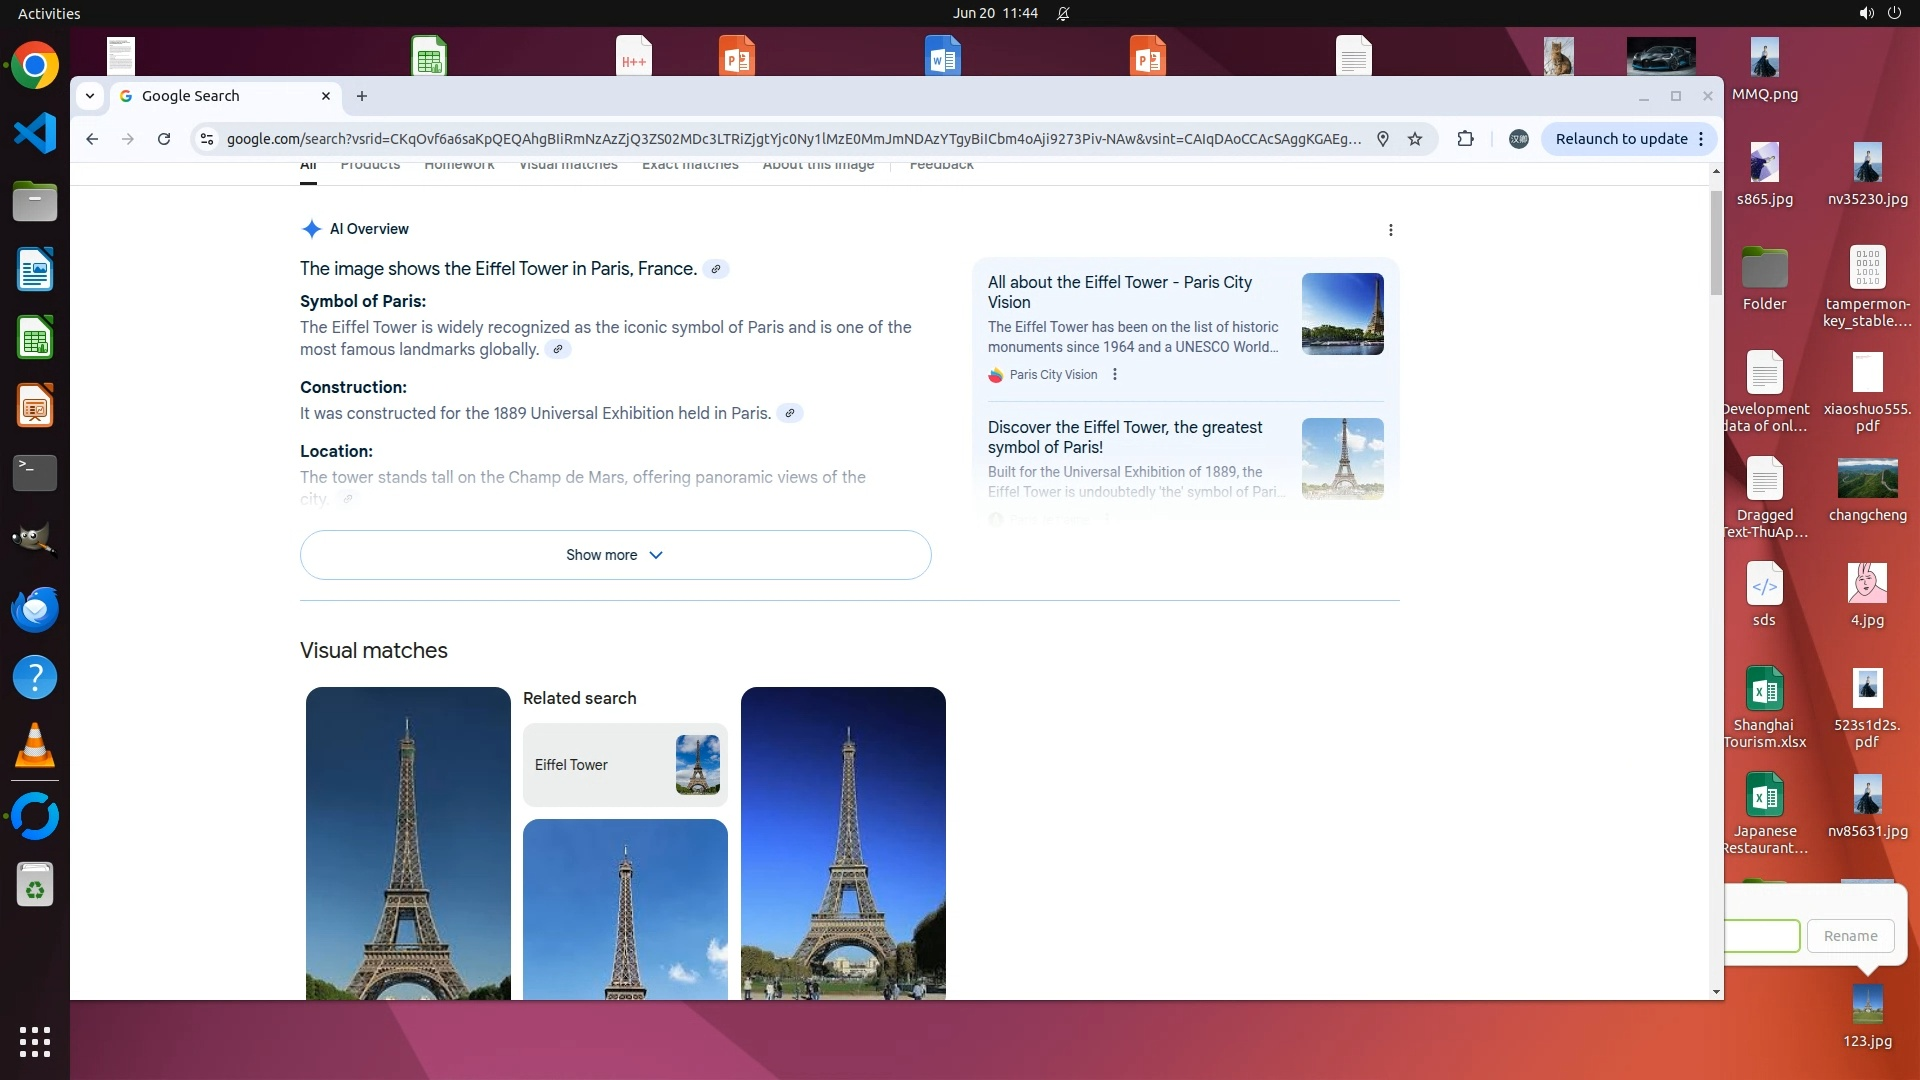Screen dimensions: 1920x1080
Task: Click source link icon after Eiffel Tower sentence
Action: click(x=715, y=269)
